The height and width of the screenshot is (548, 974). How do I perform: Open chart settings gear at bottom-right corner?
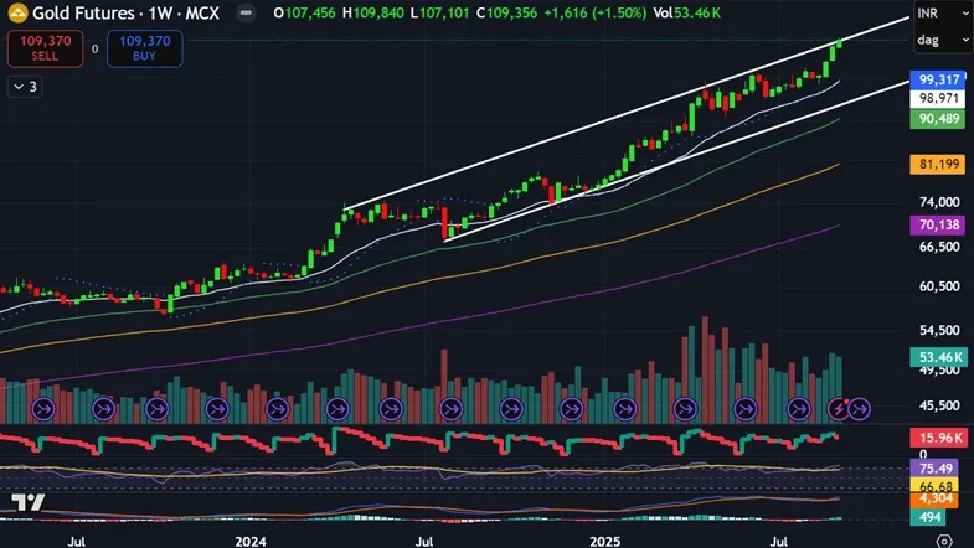pos(944,541)
